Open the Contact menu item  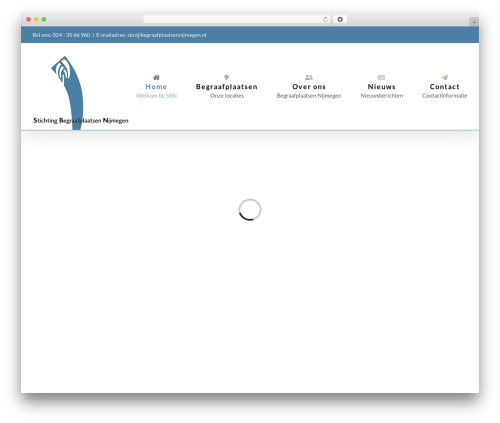(444, 87)
